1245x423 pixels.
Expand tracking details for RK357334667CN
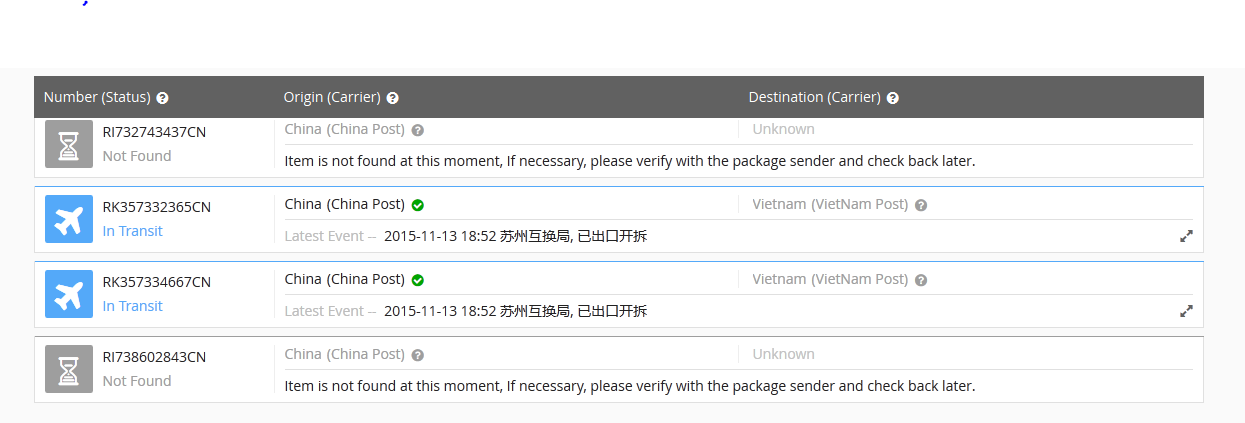[x=1186, y=311]
